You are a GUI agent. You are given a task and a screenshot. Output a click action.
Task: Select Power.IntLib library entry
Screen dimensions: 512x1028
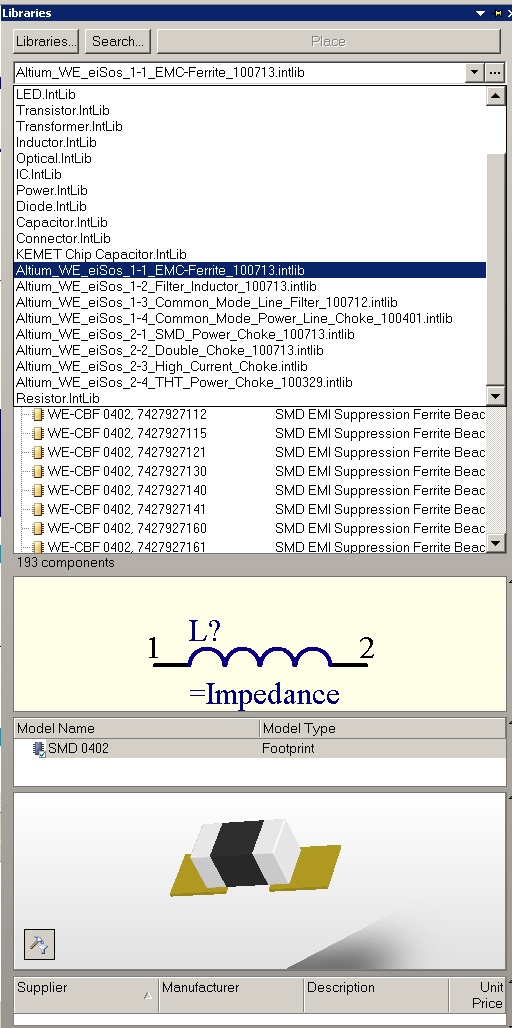[x=250, y=190]
